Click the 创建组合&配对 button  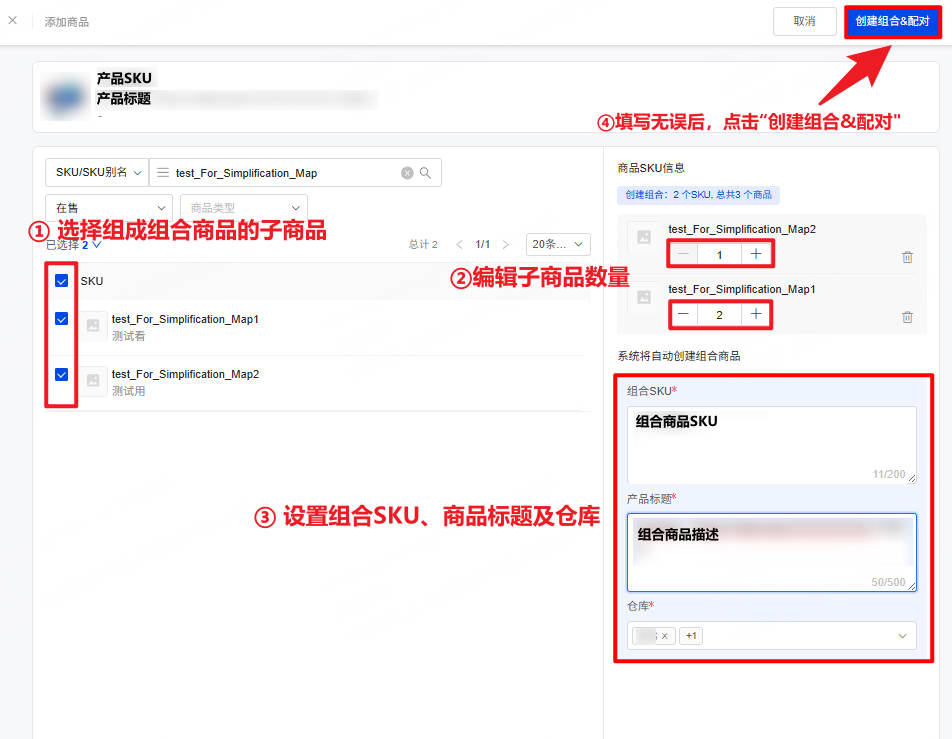point(892,21)
